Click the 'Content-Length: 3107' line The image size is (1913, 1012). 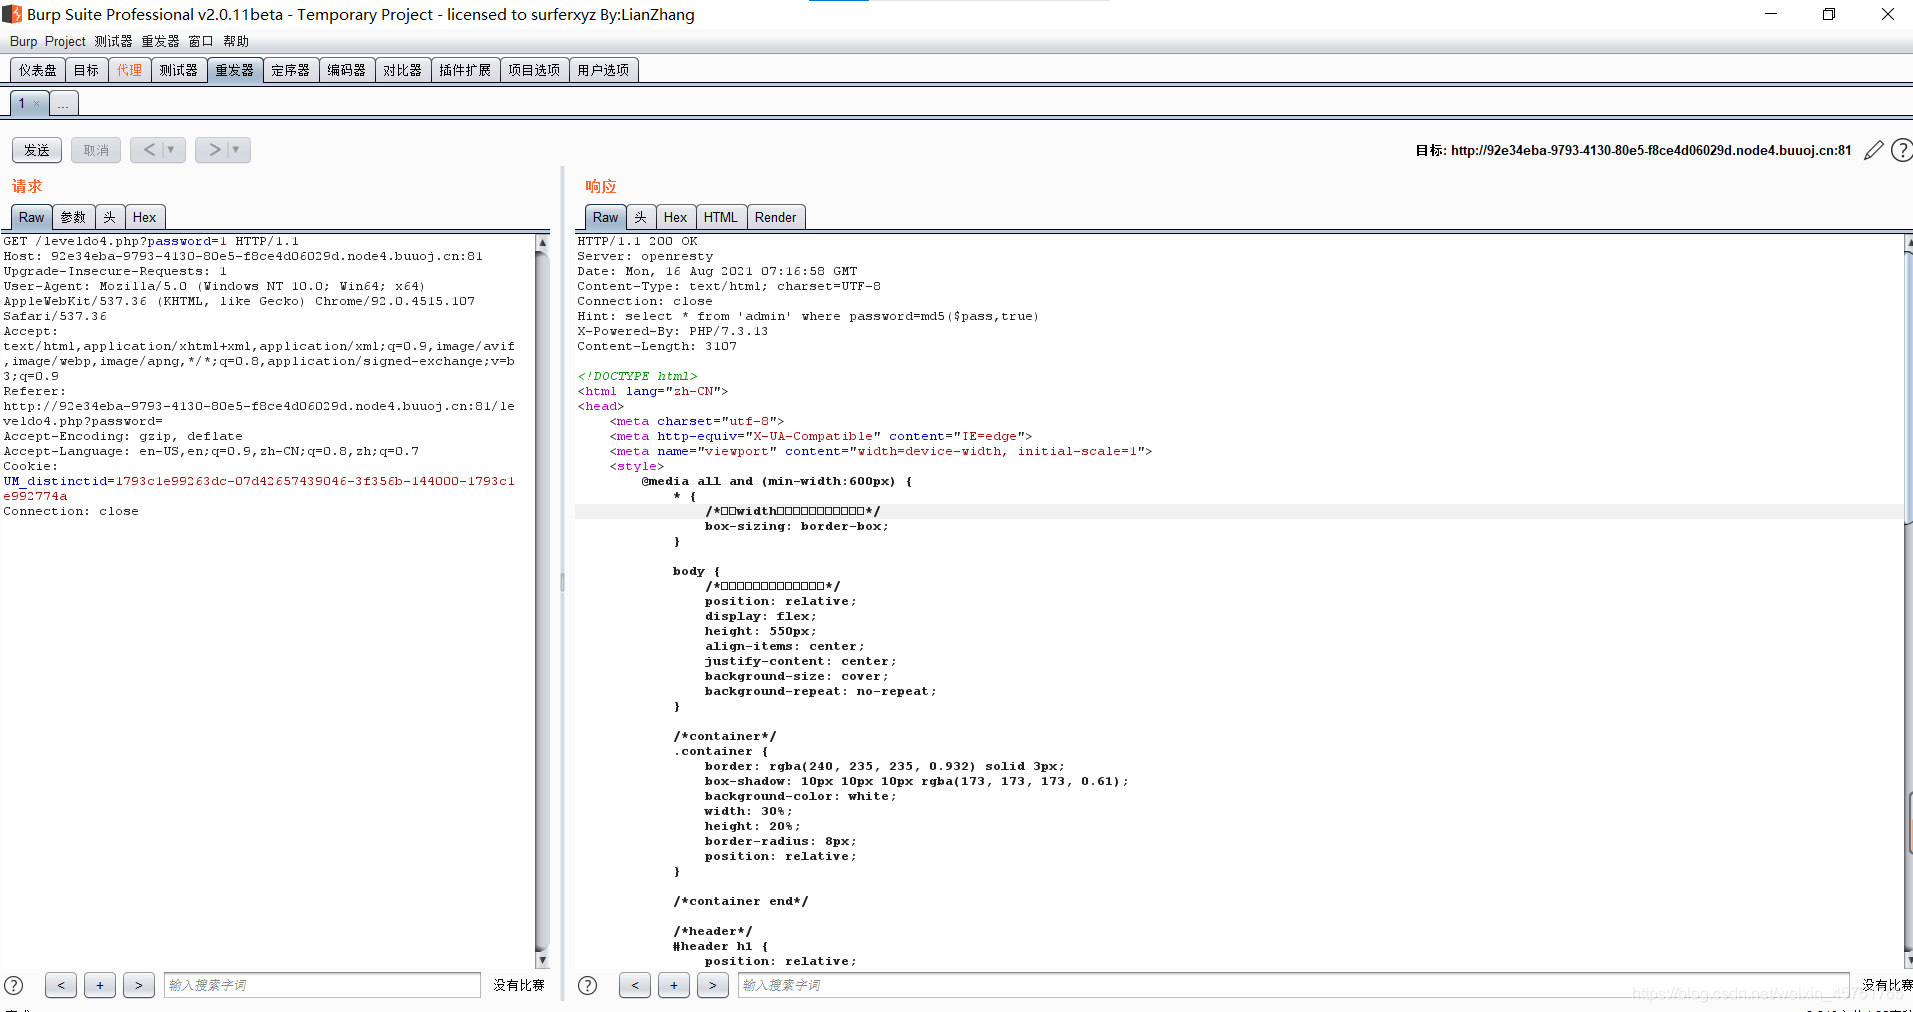tap(657, 346)
